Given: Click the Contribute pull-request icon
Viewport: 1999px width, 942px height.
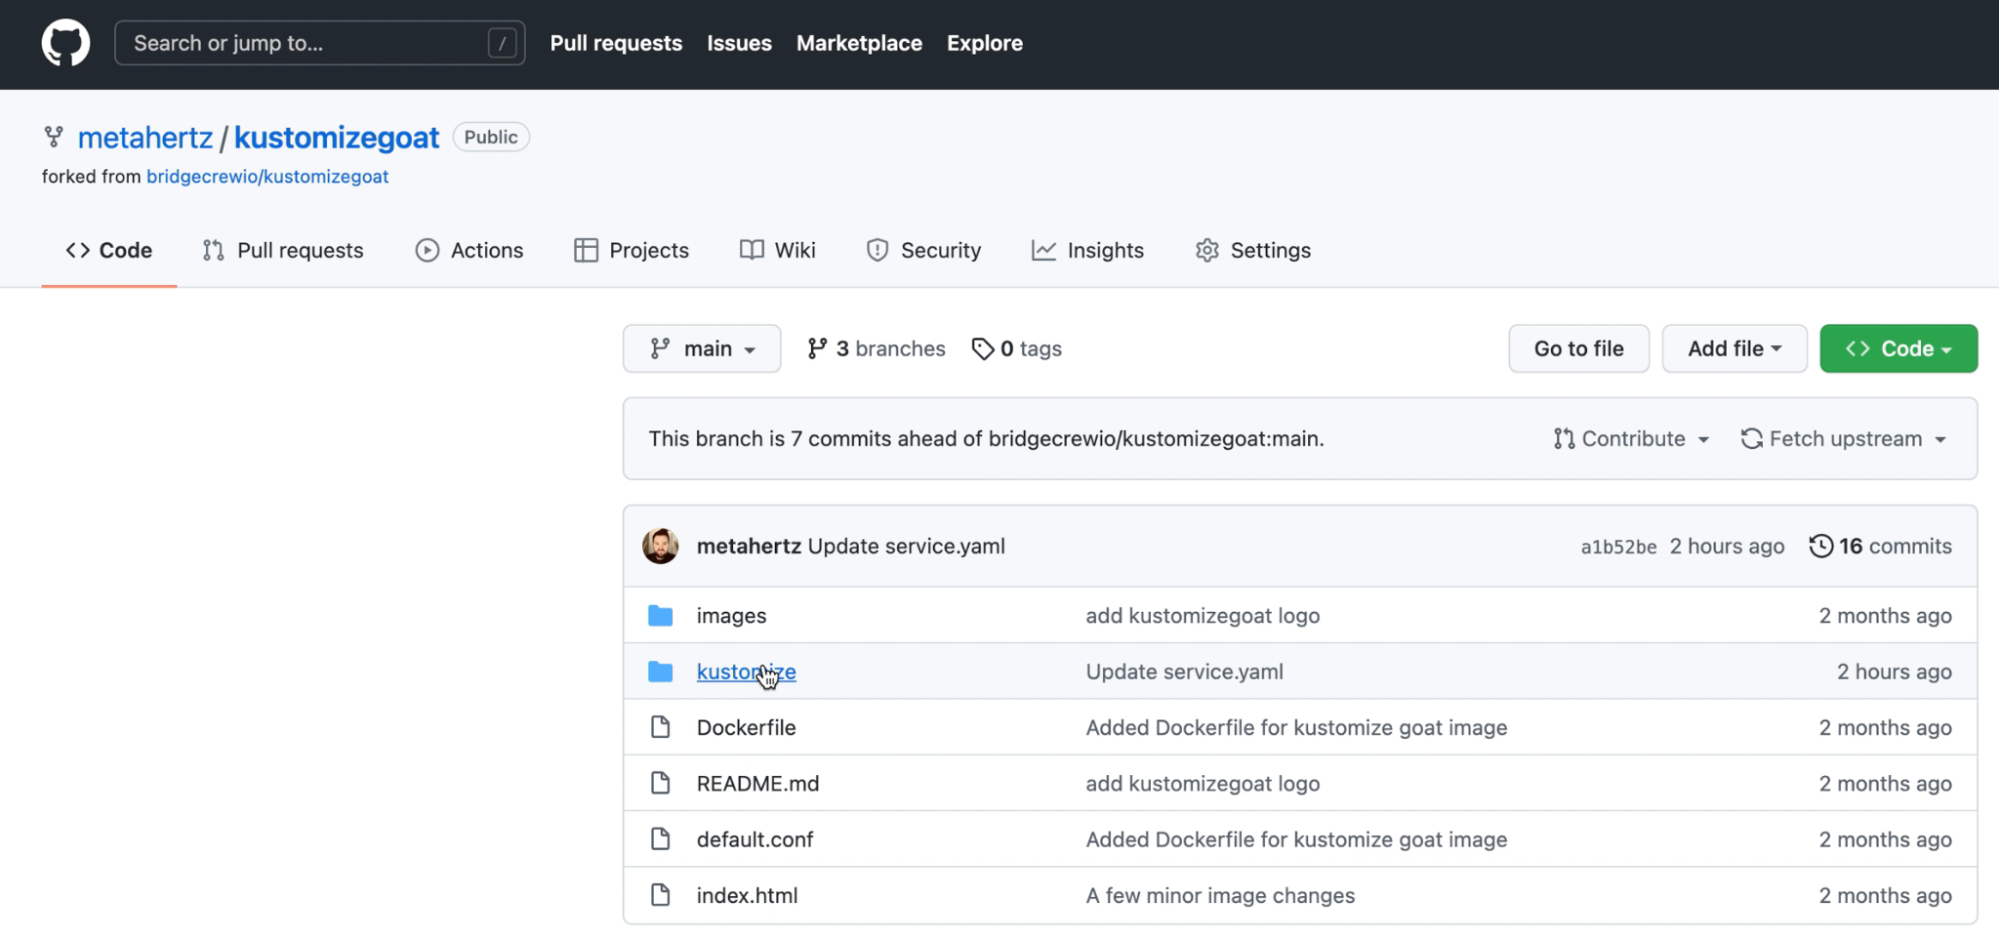Looking at the screenshot, I should [x=1564, y=439].
